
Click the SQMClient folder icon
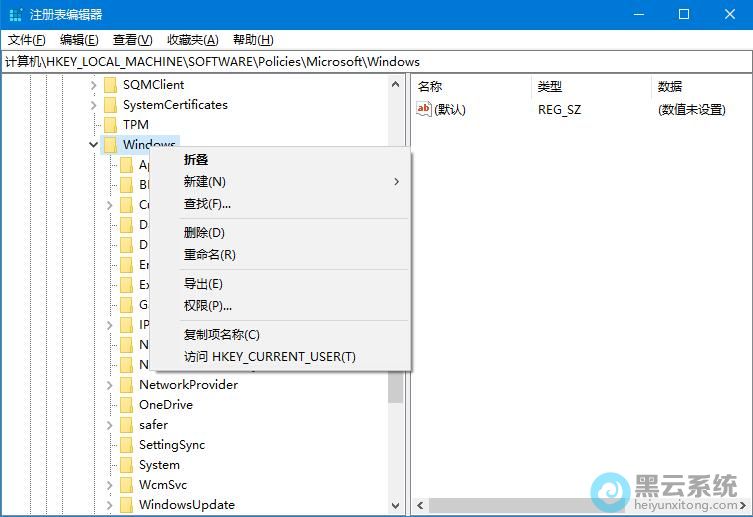110,85
